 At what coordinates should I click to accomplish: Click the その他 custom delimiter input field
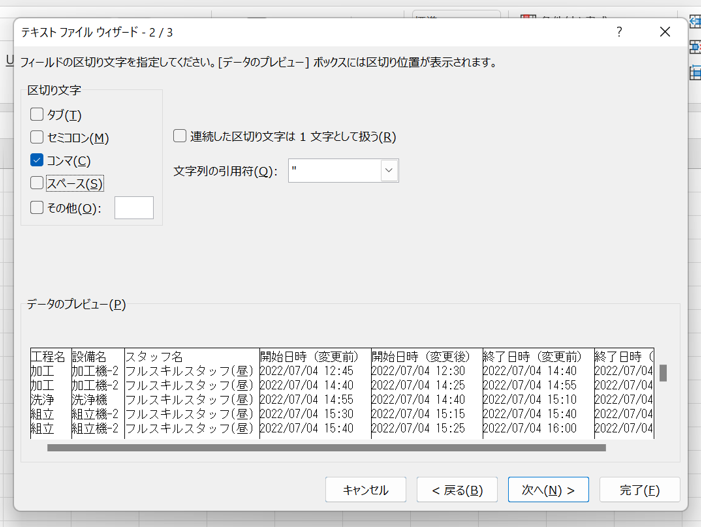[x=134, y=208]
